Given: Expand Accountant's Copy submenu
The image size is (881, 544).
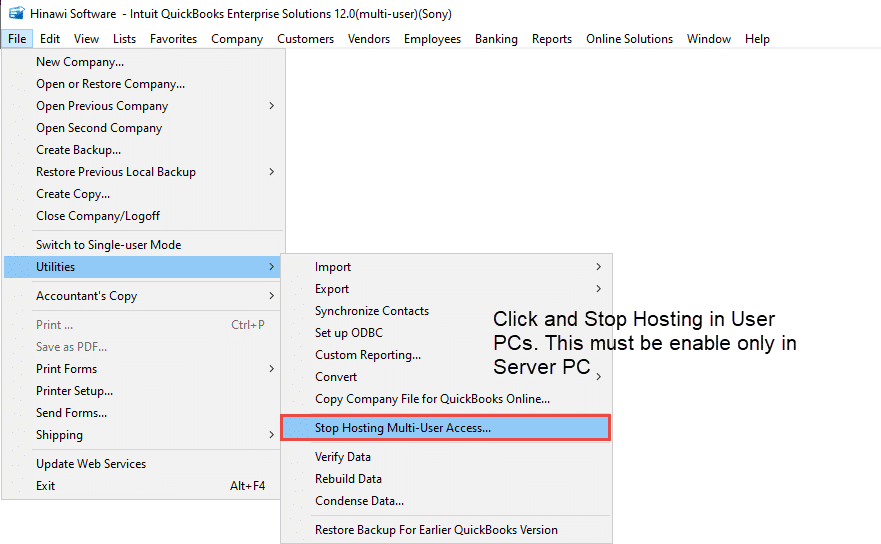Looking at the screenshot, I should point(143,296).
